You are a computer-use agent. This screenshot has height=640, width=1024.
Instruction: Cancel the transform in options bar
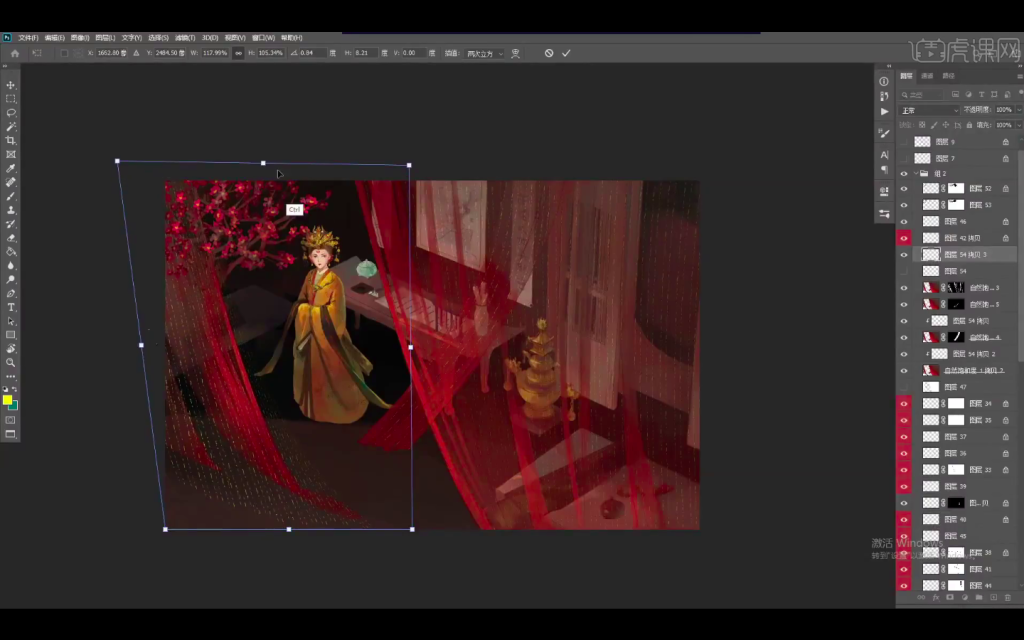(549, 53)
